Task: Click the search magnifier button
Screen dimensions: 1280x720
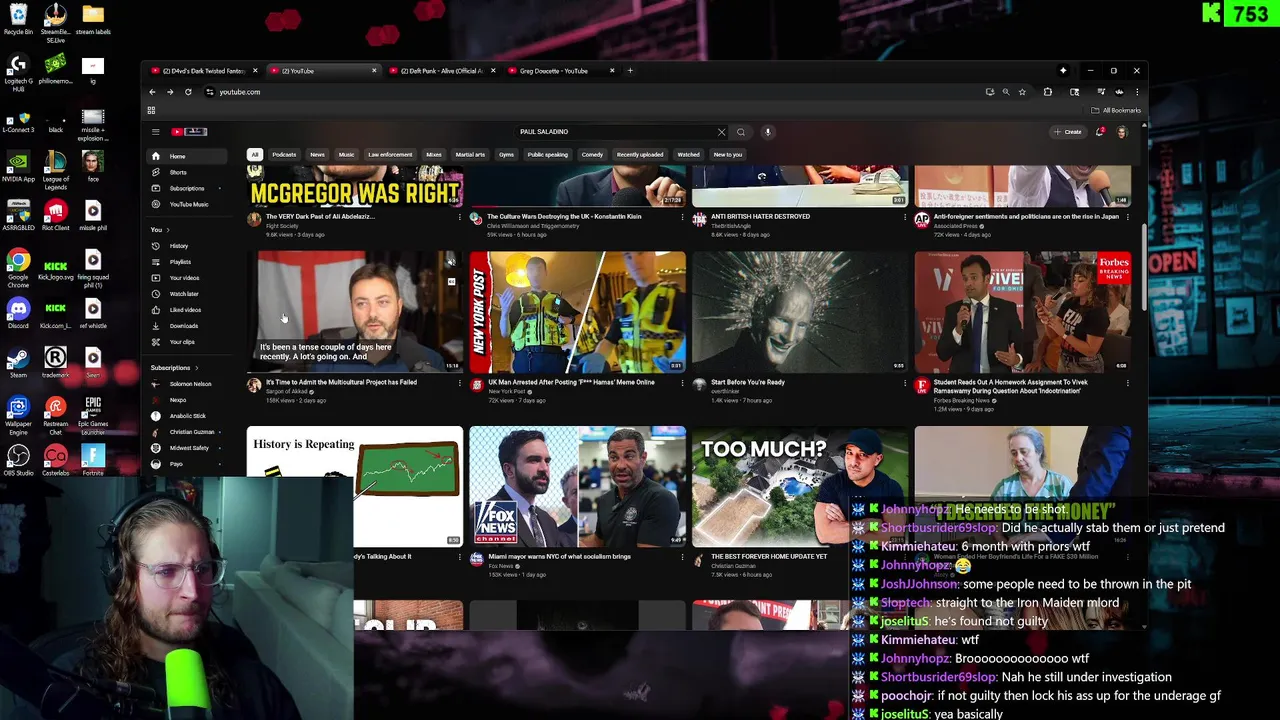Action: 741,132
